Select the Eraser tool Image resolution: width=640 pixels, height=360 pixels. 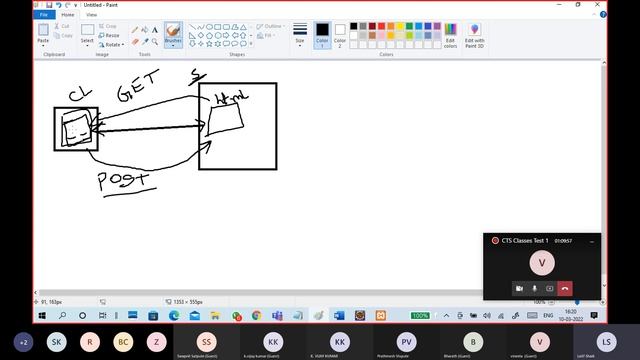(135, 42)
